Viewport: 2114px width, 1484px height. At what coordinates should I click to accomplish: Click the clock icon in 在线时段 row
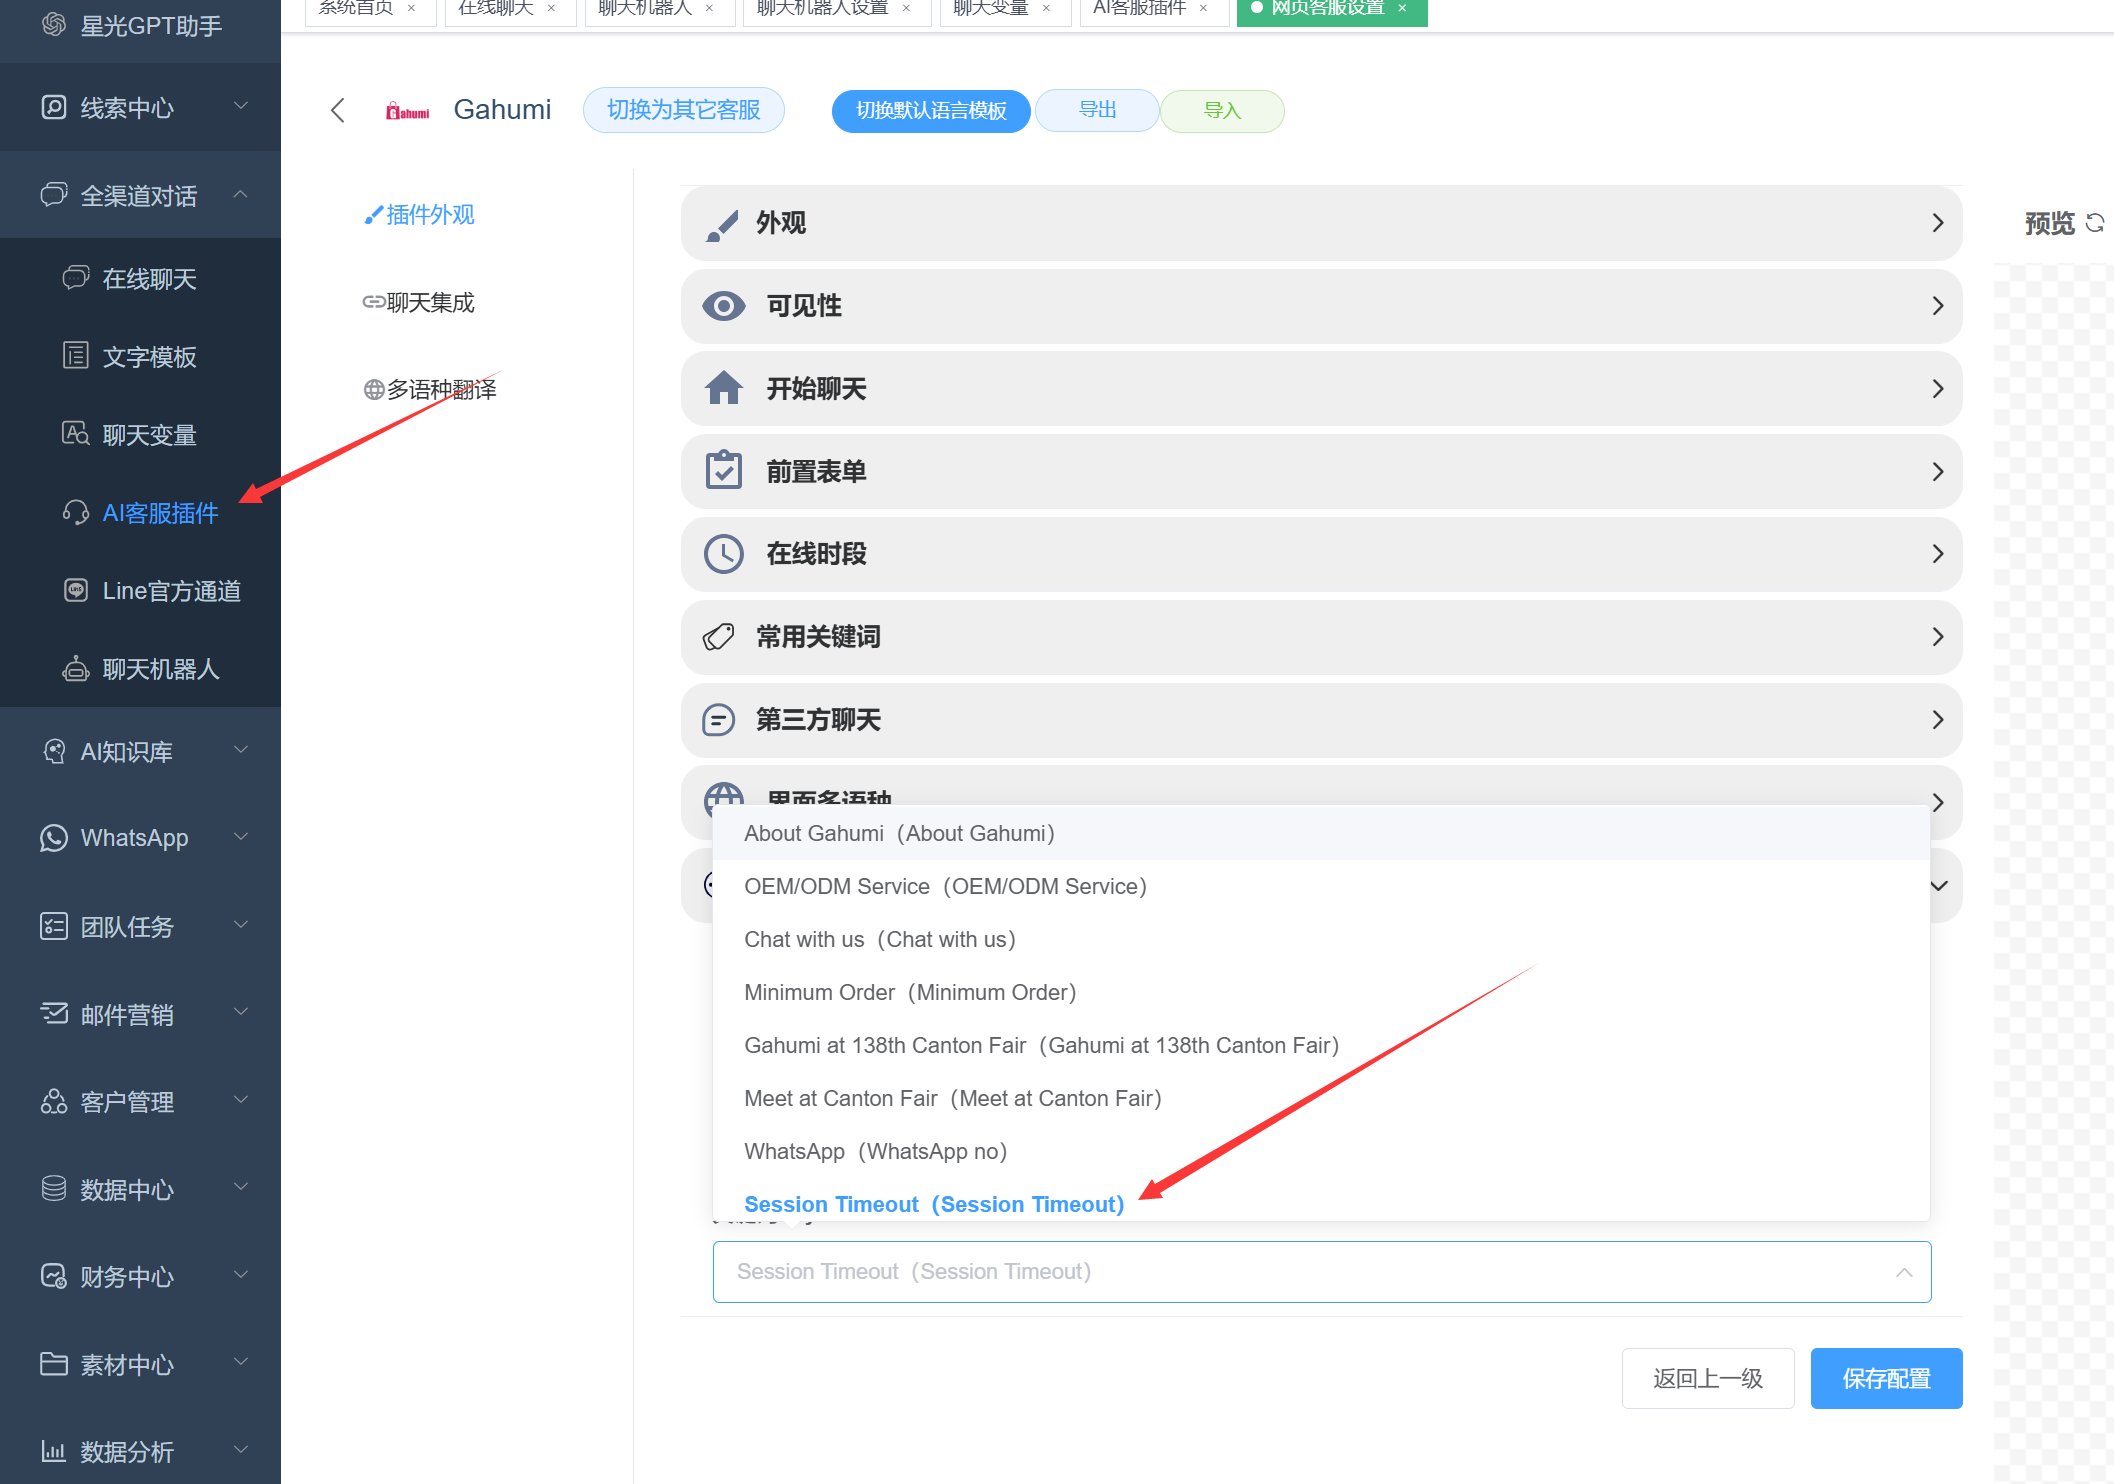point(724,554)
